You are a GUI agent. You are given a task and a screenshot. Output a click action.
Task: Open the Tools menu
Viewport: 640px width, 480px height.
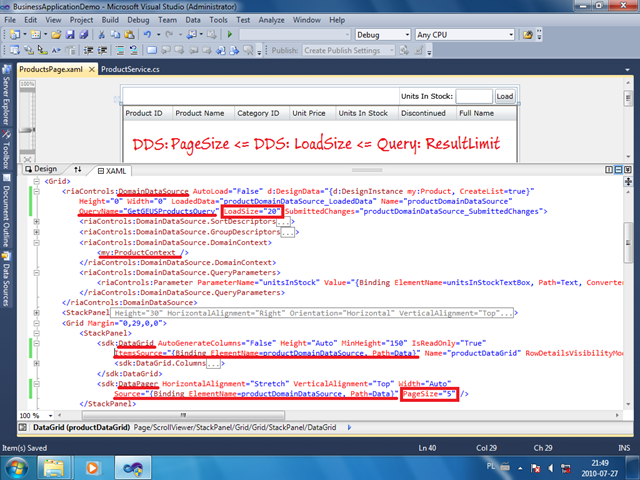(218, 20)
